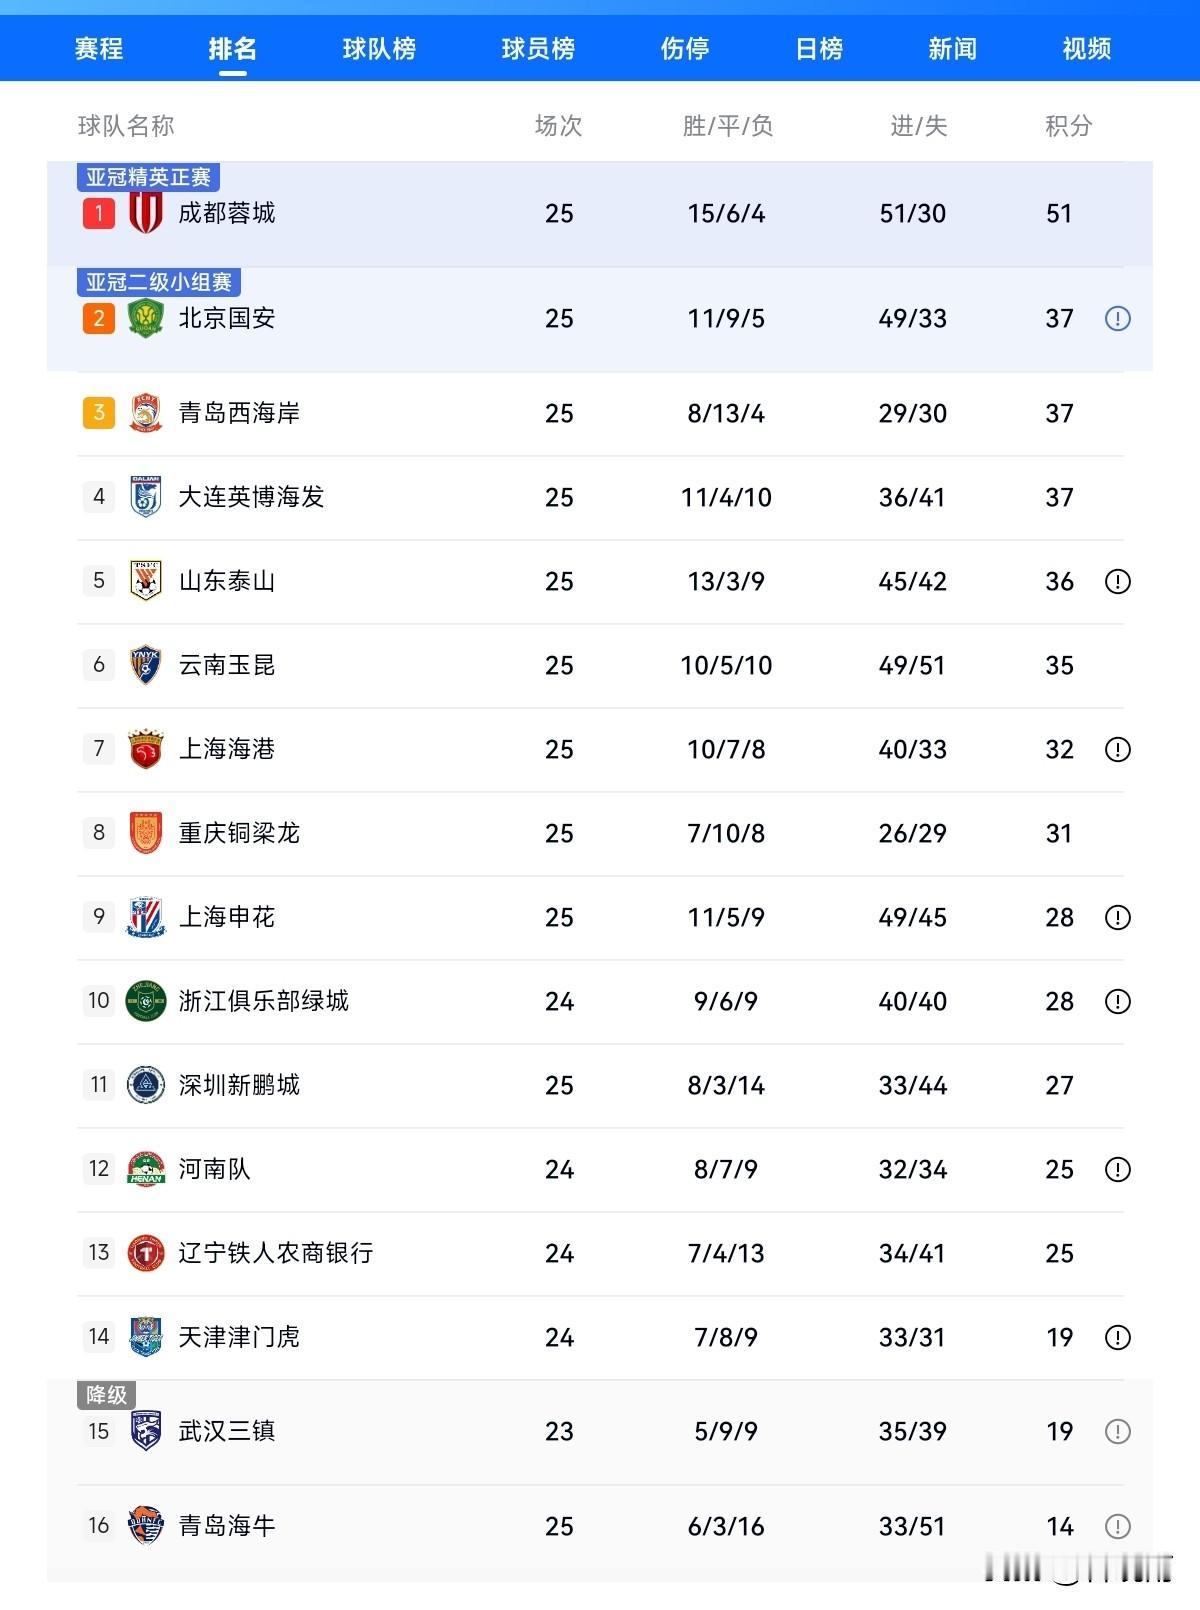Click goals 51/30 for 成都蓉城
This screenshot has height=1610, width=1200.
point(912,213)
